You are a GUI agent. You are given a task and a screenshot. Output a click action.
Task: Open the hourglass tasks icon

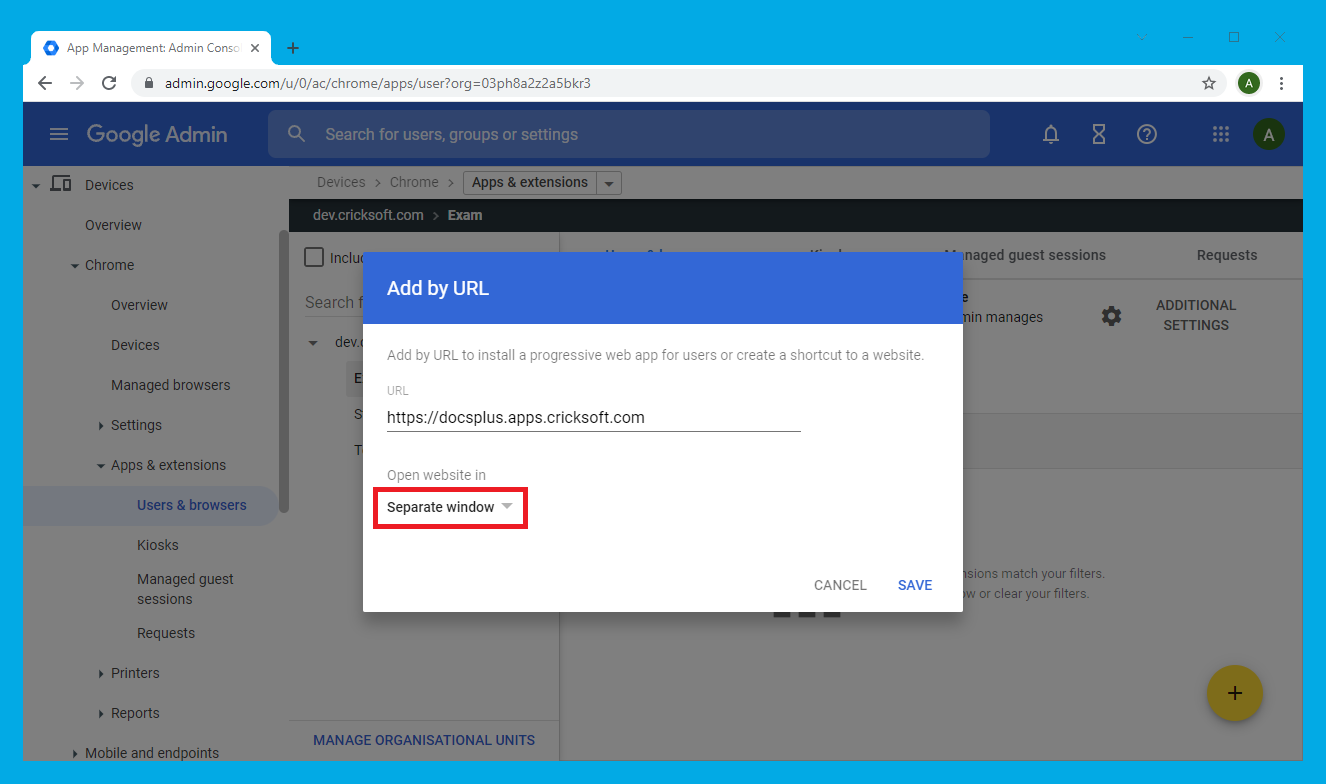pyautogui.click(x=1099, y=135)
